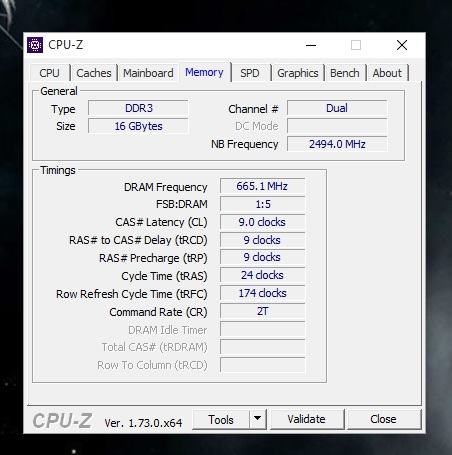Click the NB Frequency value field

click(337, 144)
